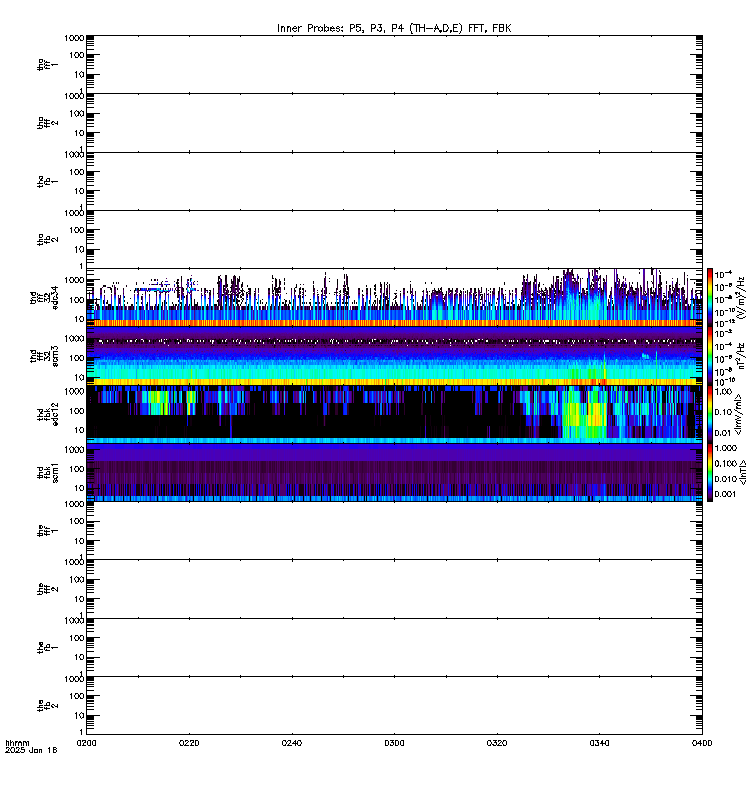The width and height of the screenshot is (750, 800).
Task: Click the 0300 time axis label
Action: point(394,743)
